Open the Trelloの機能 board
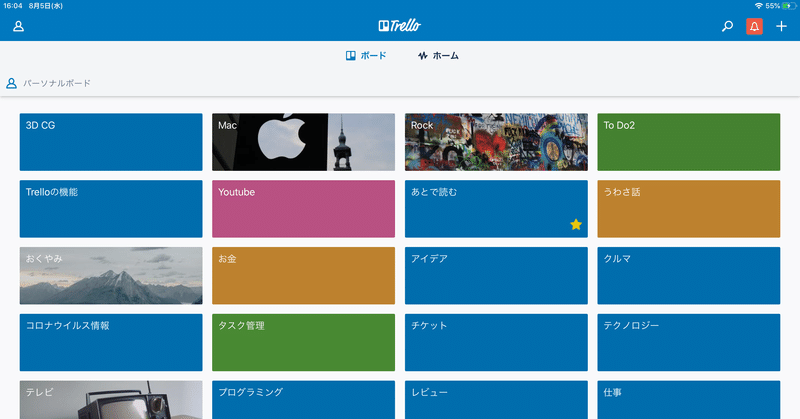The image size is (800, 419). tap(111, 209)
